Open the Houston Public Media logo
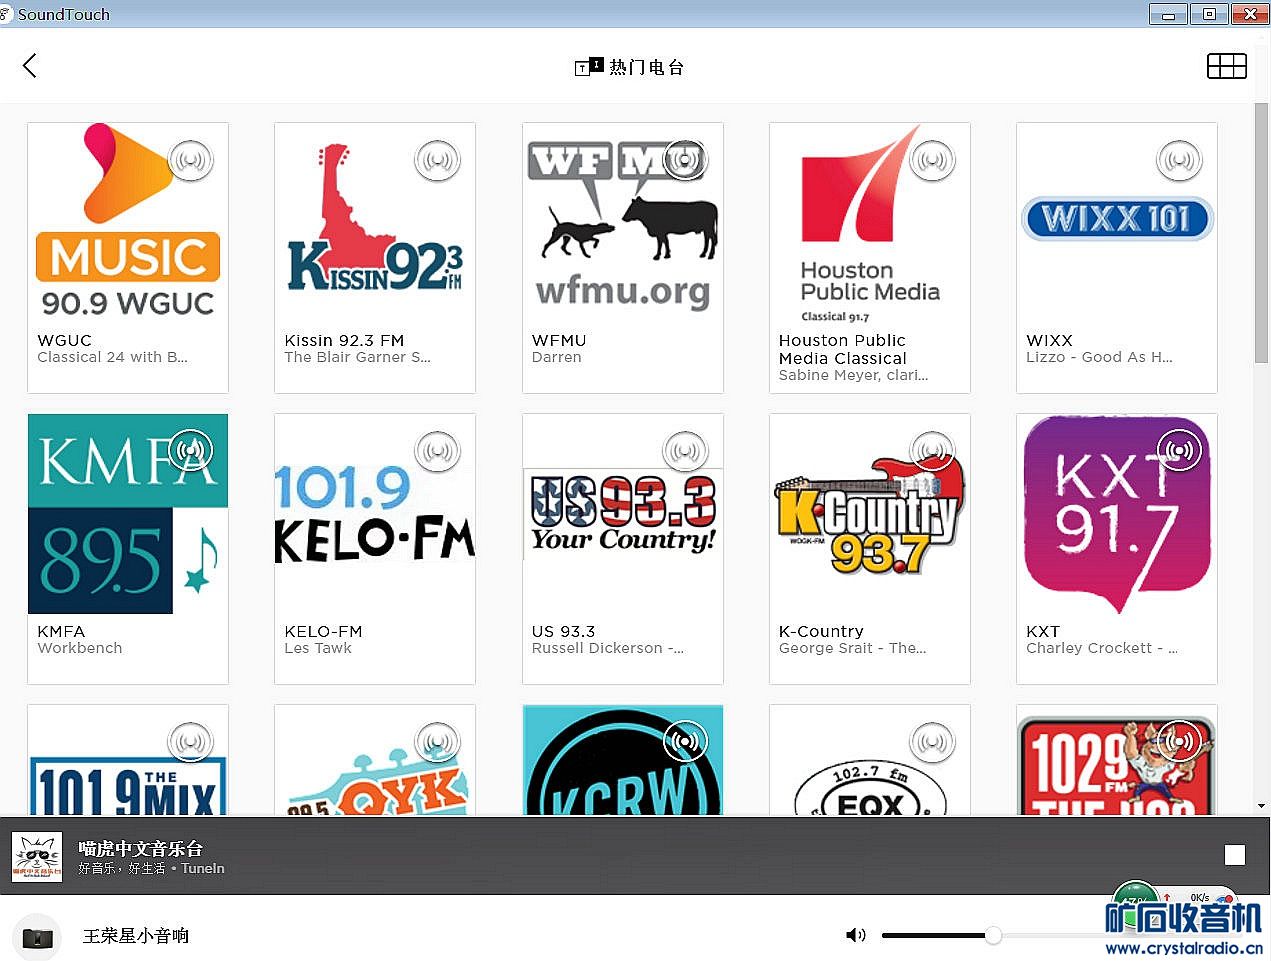Viewport: 1271px width, 961px height. (x=869, y=223)
